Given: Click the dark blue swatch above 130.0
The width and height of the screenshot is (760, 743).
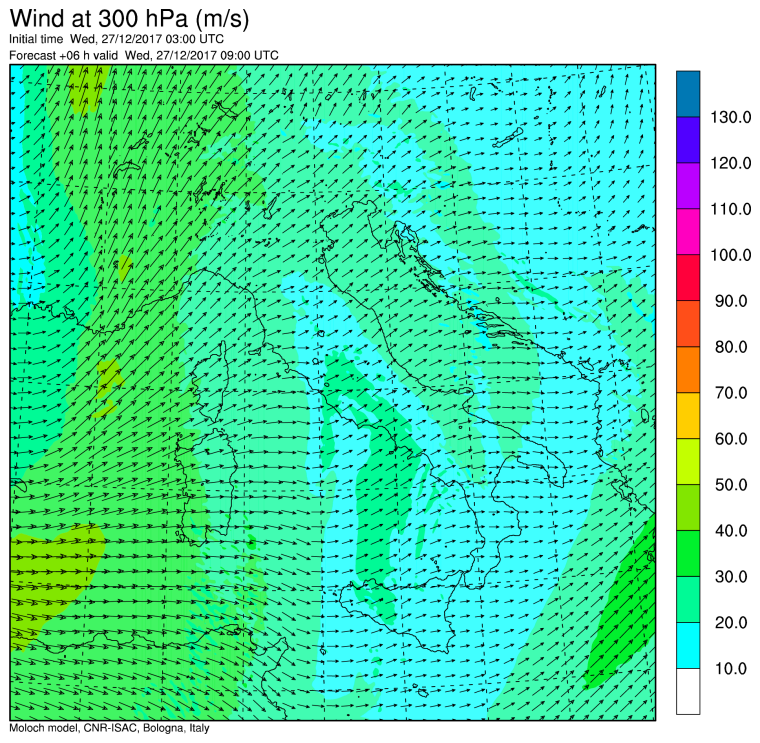Looking at the screenshot, I should tap(688, 95).
